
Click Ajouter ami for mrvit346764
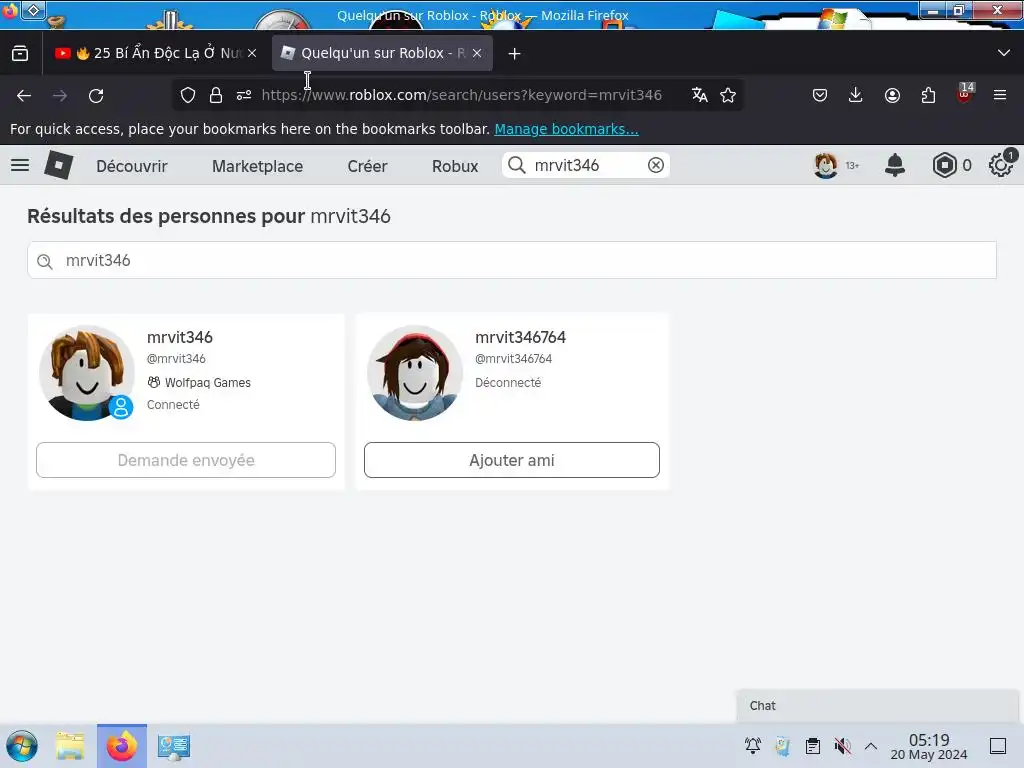pos(512,460)
